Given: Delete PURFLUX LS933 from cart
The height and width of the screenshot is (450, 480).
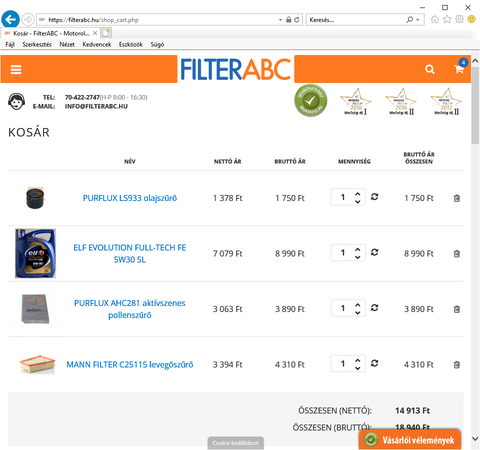Looking at the screenshot, I should tap(457, 198).
